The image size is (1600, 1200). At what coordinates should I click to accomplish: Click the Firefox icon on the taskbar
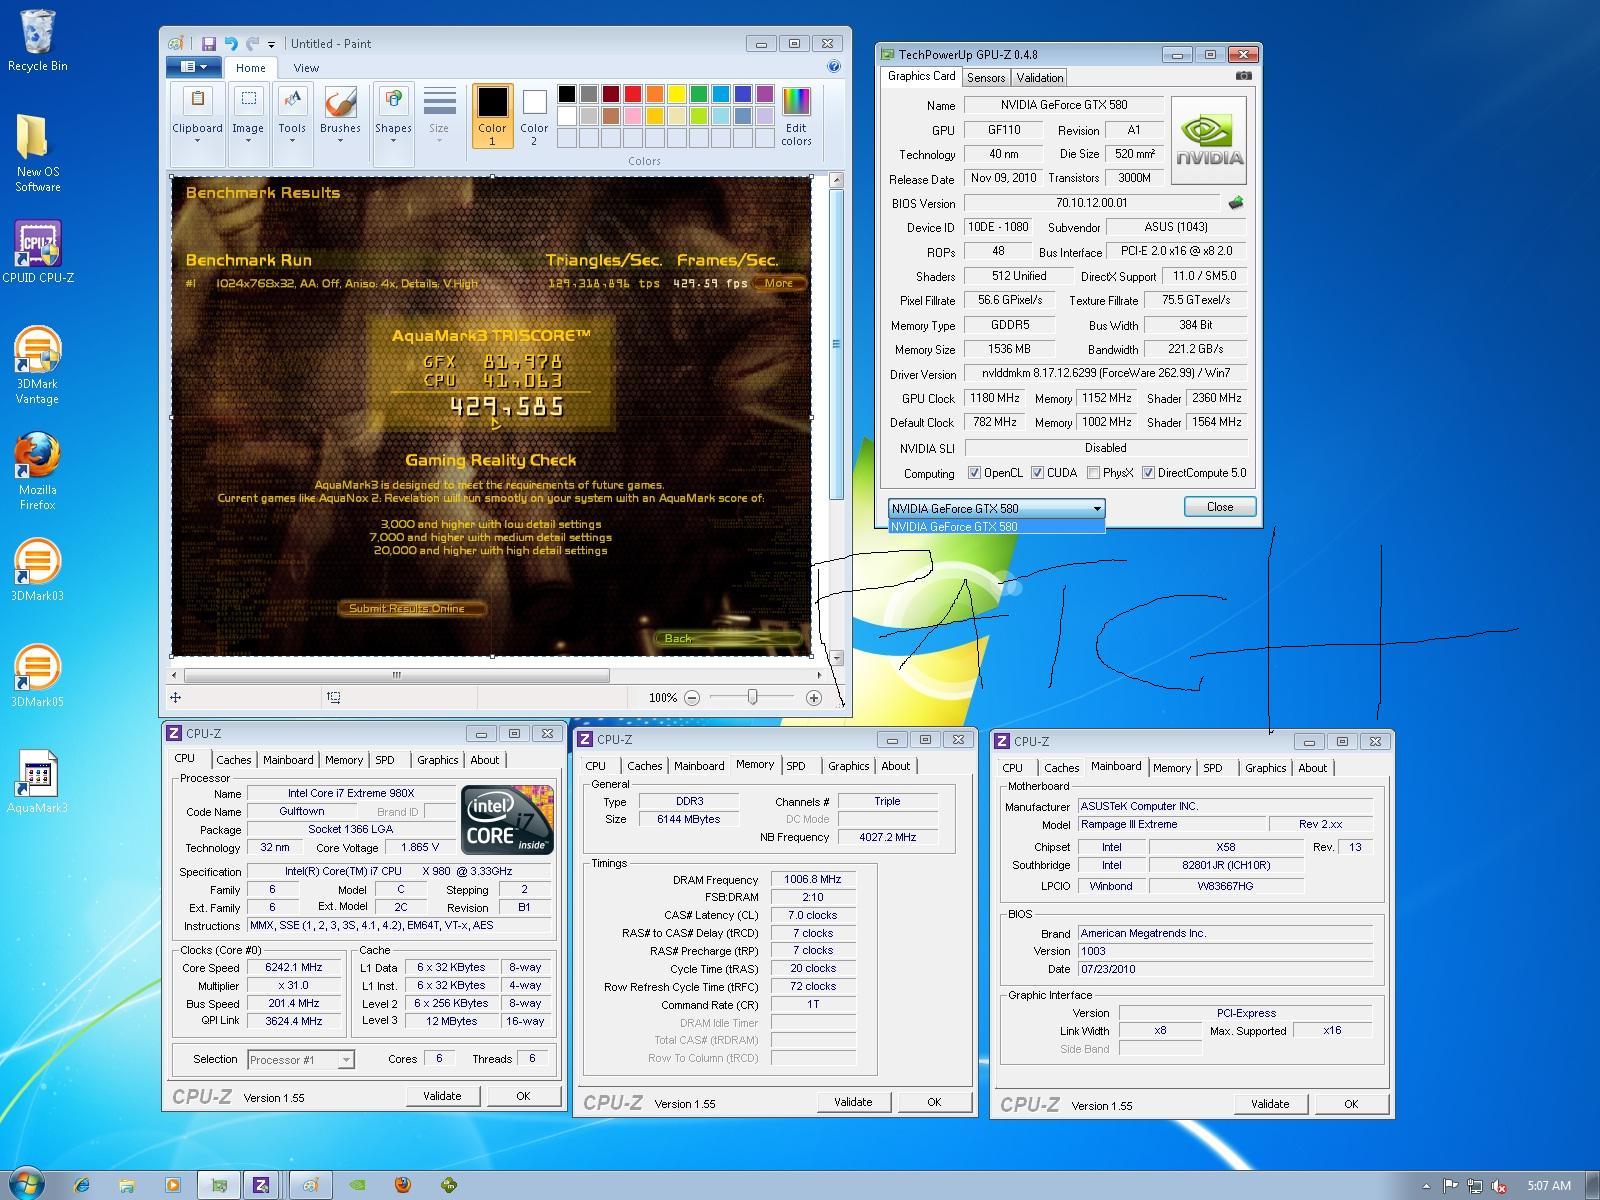(x=403, y=1185)
